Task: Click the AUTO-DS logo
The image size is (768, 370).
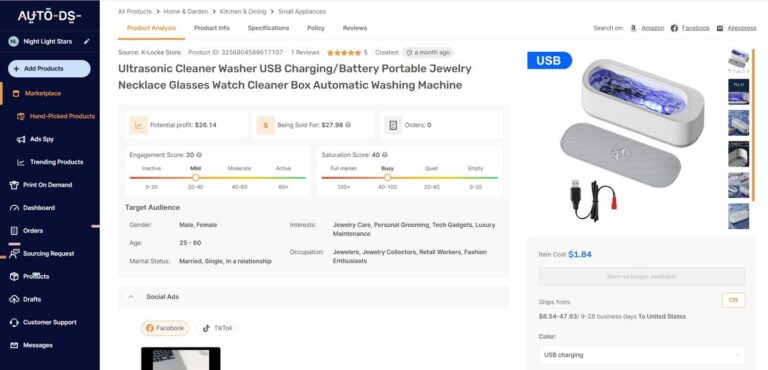Action: pyautogui.click(x=49, y=16)
